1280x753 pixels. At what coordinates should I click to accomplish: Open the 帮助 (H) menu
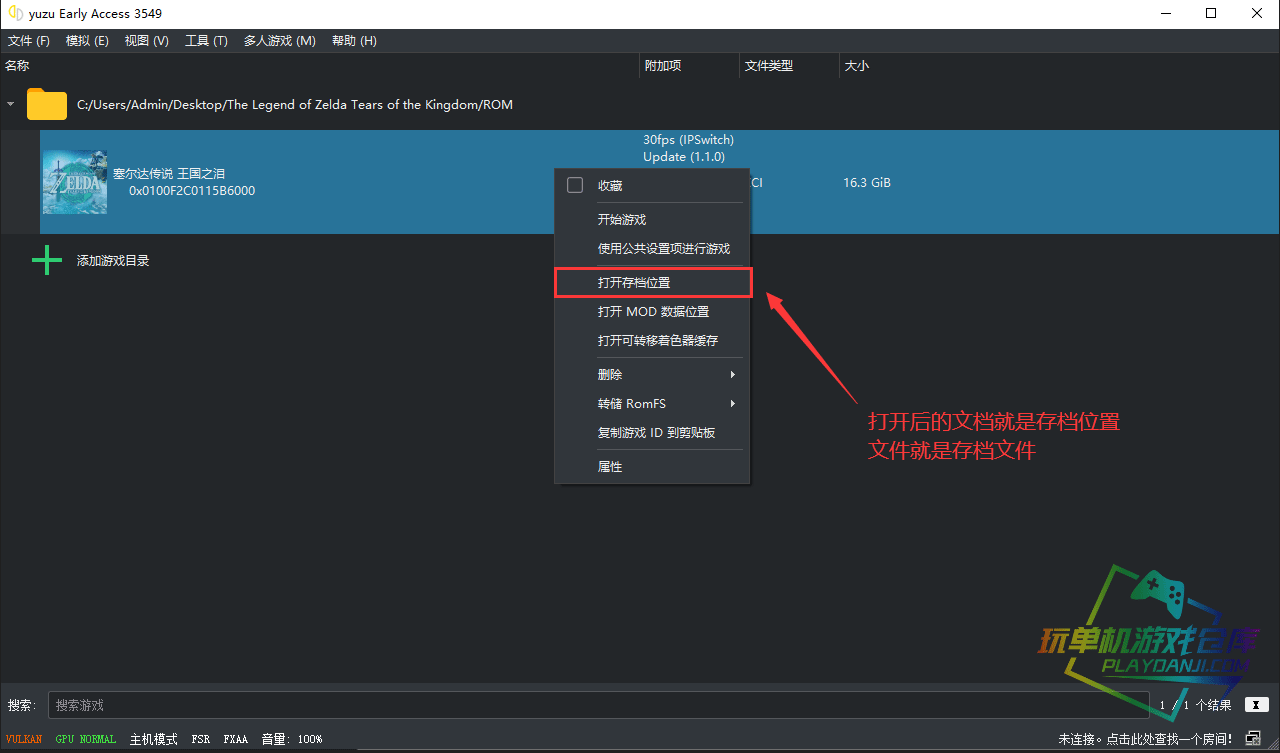point(354,41)
